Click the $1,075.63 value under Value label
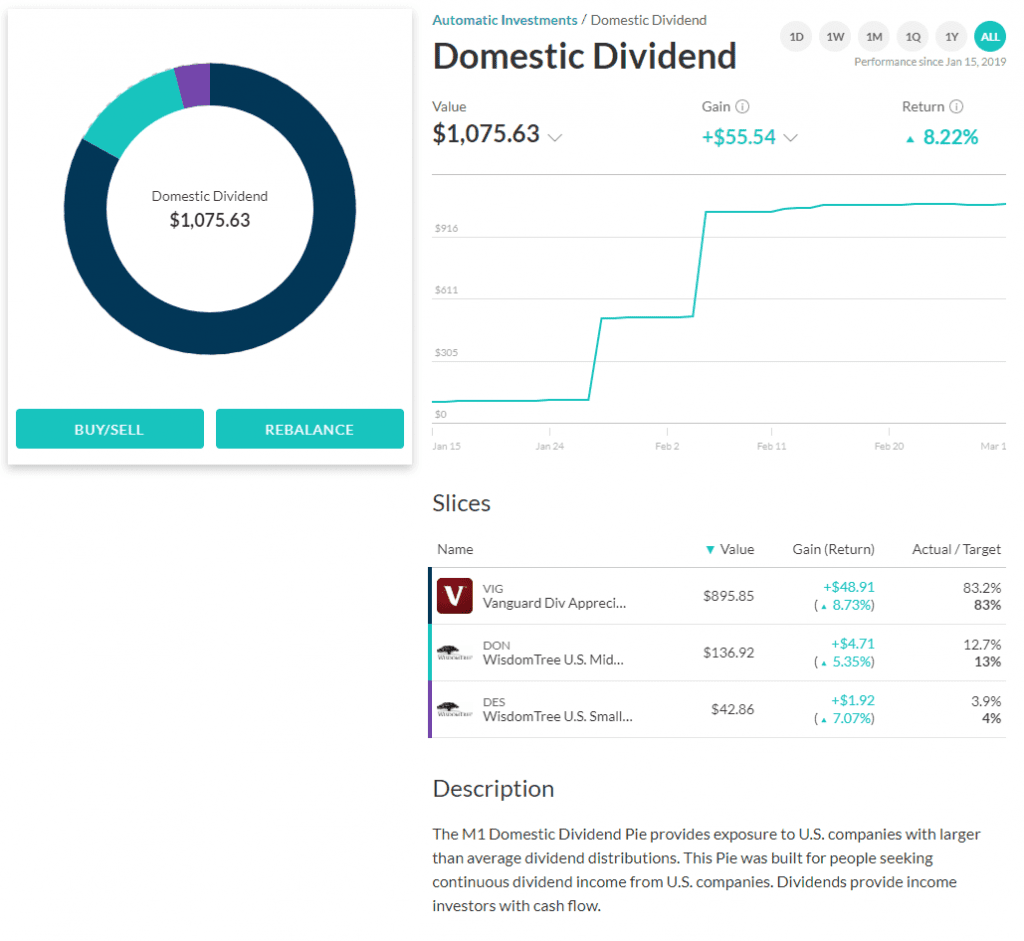The image size is (1024, 941). [x=486, y=134]
